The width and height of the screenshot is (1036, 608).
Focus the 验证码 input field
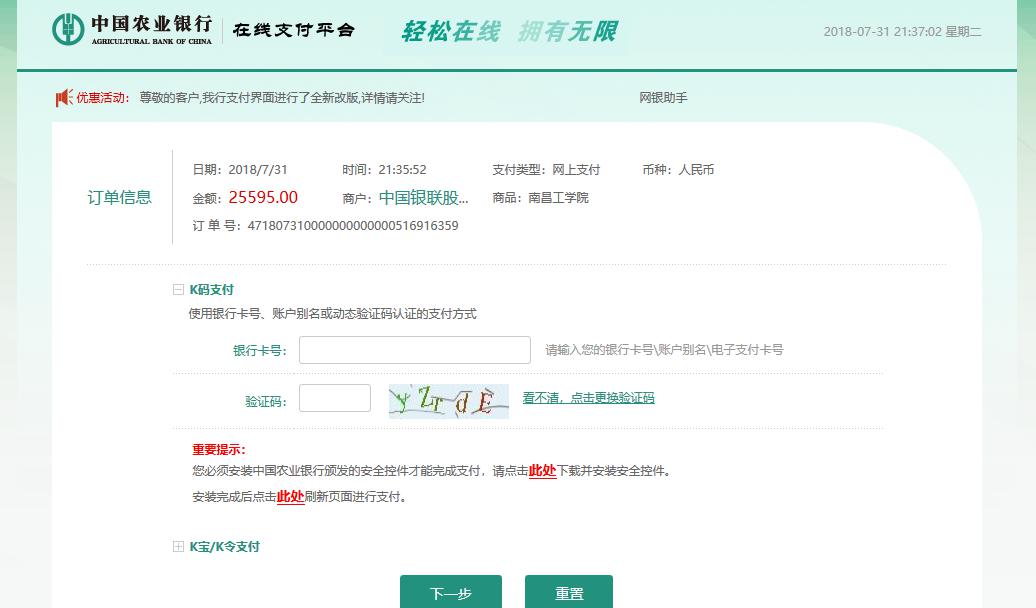click(x=335, y=398)
